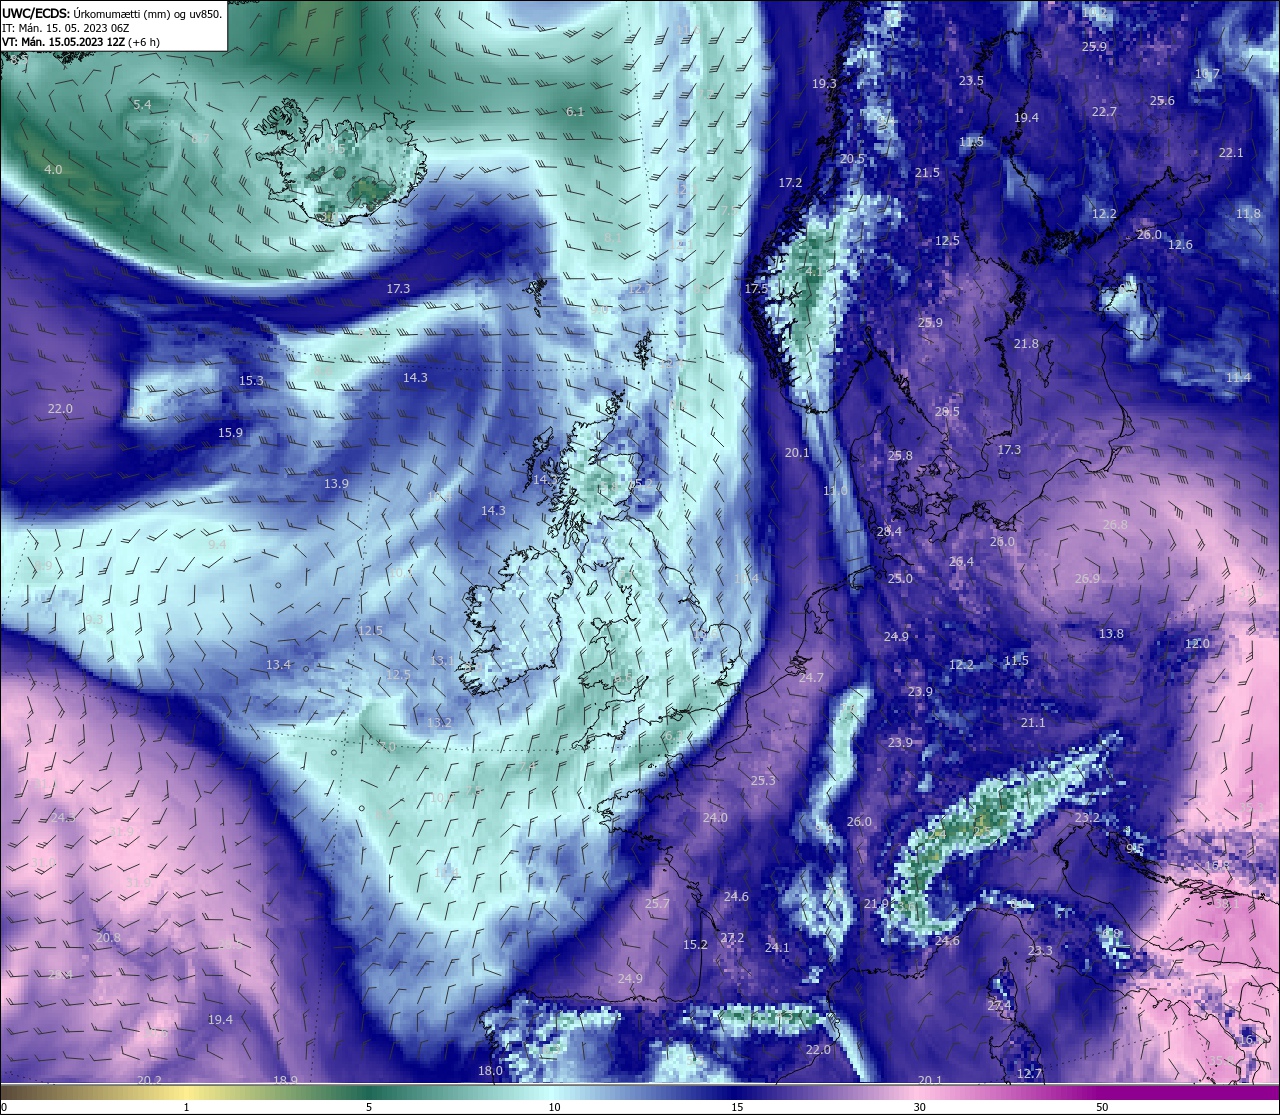
Task: Click the 5.4 value west of Iceland
Action: coord(142,105)
